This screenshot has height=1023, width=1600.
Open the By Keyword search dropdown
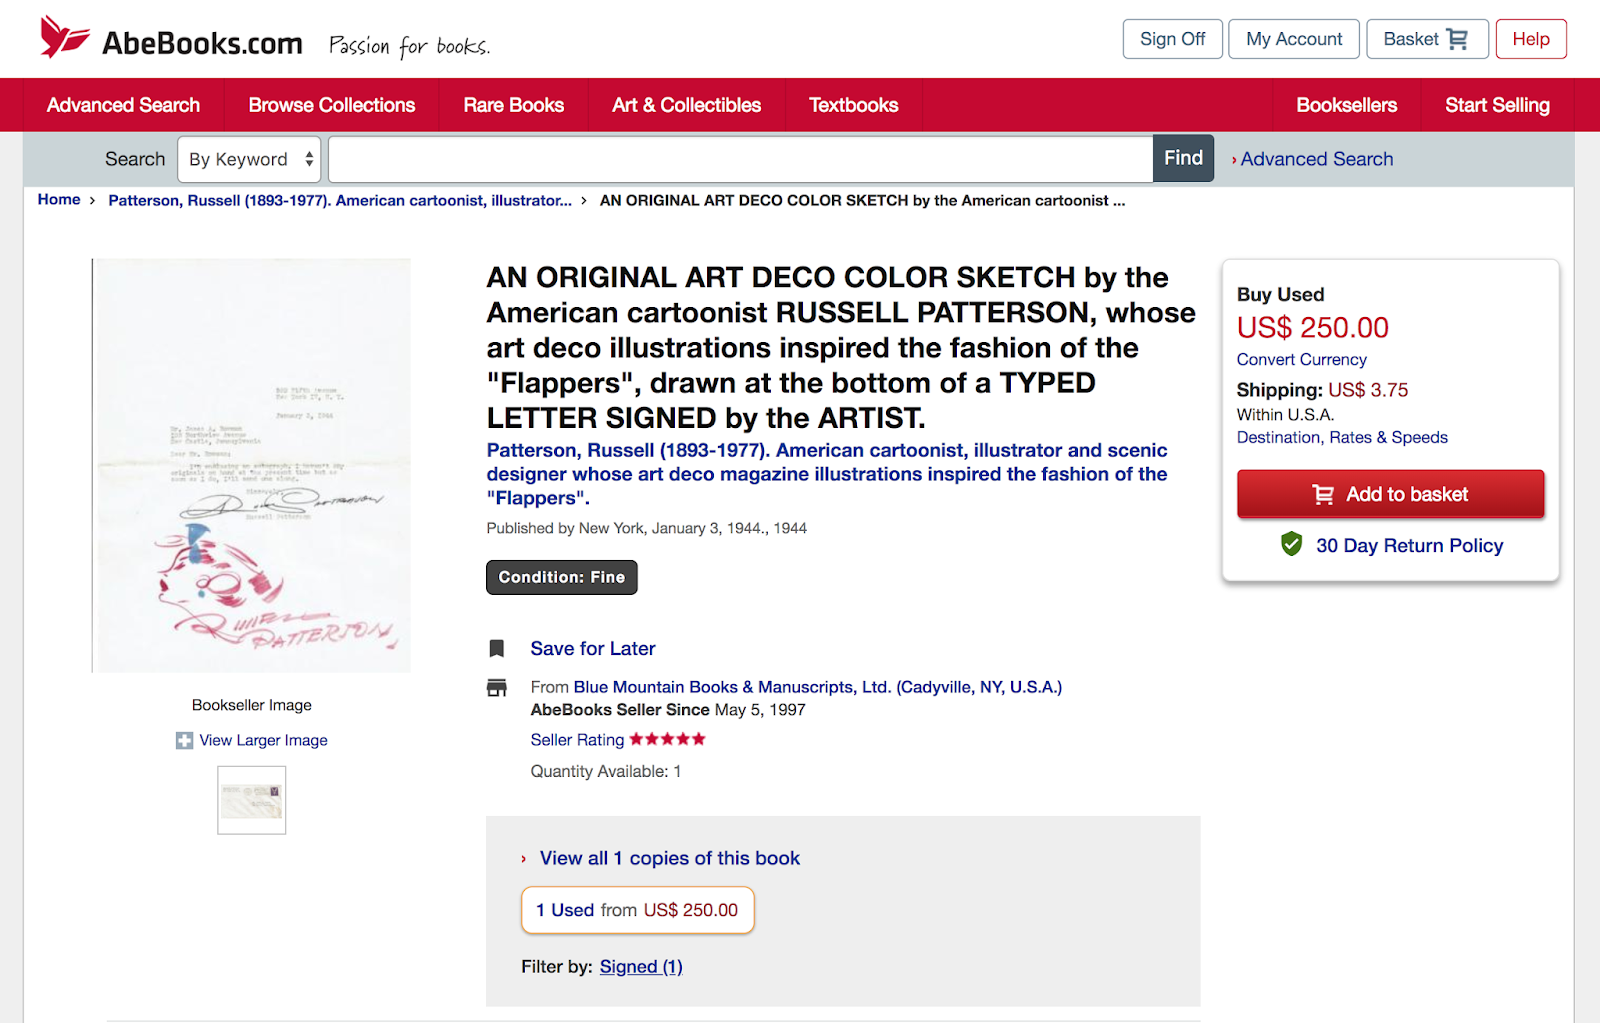249,159
